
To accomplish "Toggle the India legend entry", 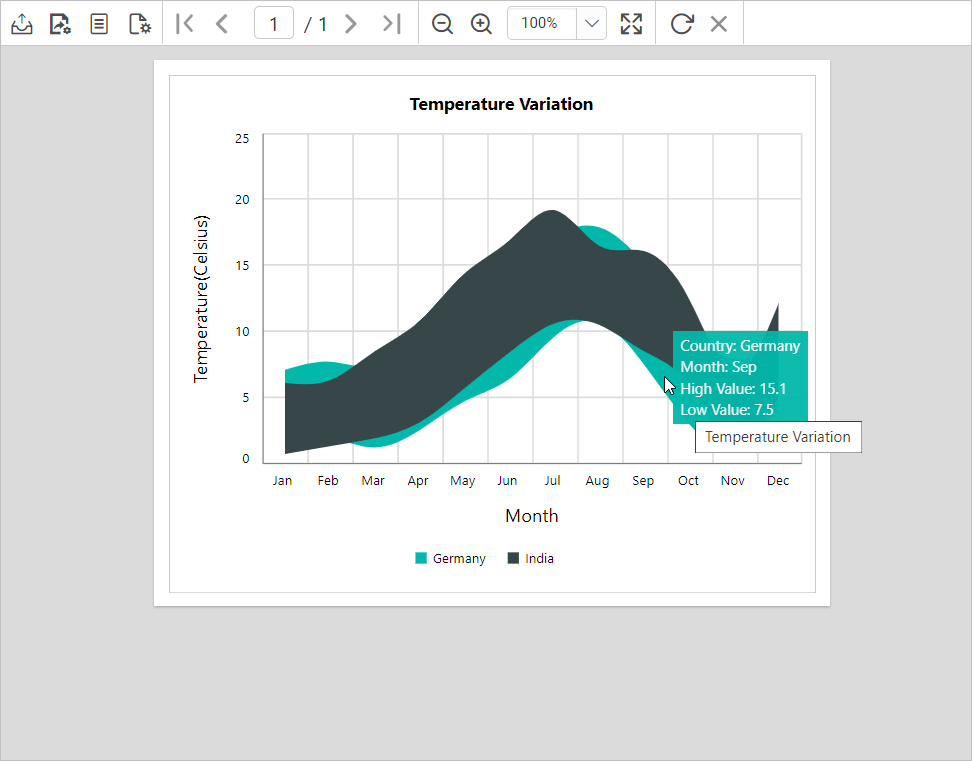I will click(x=539, y=559).
